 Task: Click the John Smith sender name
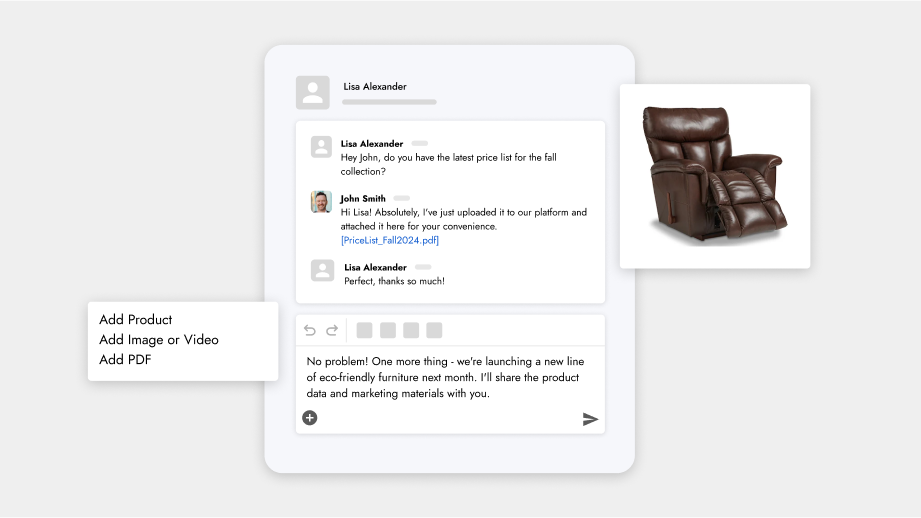(363, 198)
